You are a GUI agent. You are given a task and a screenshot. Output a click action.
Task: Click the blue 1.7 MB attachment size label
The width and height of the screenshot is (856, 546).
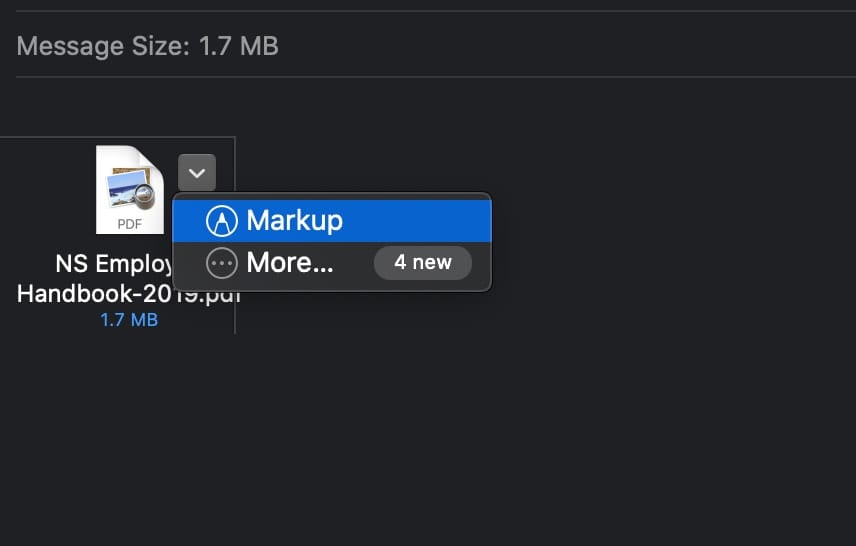pos(129,320)
